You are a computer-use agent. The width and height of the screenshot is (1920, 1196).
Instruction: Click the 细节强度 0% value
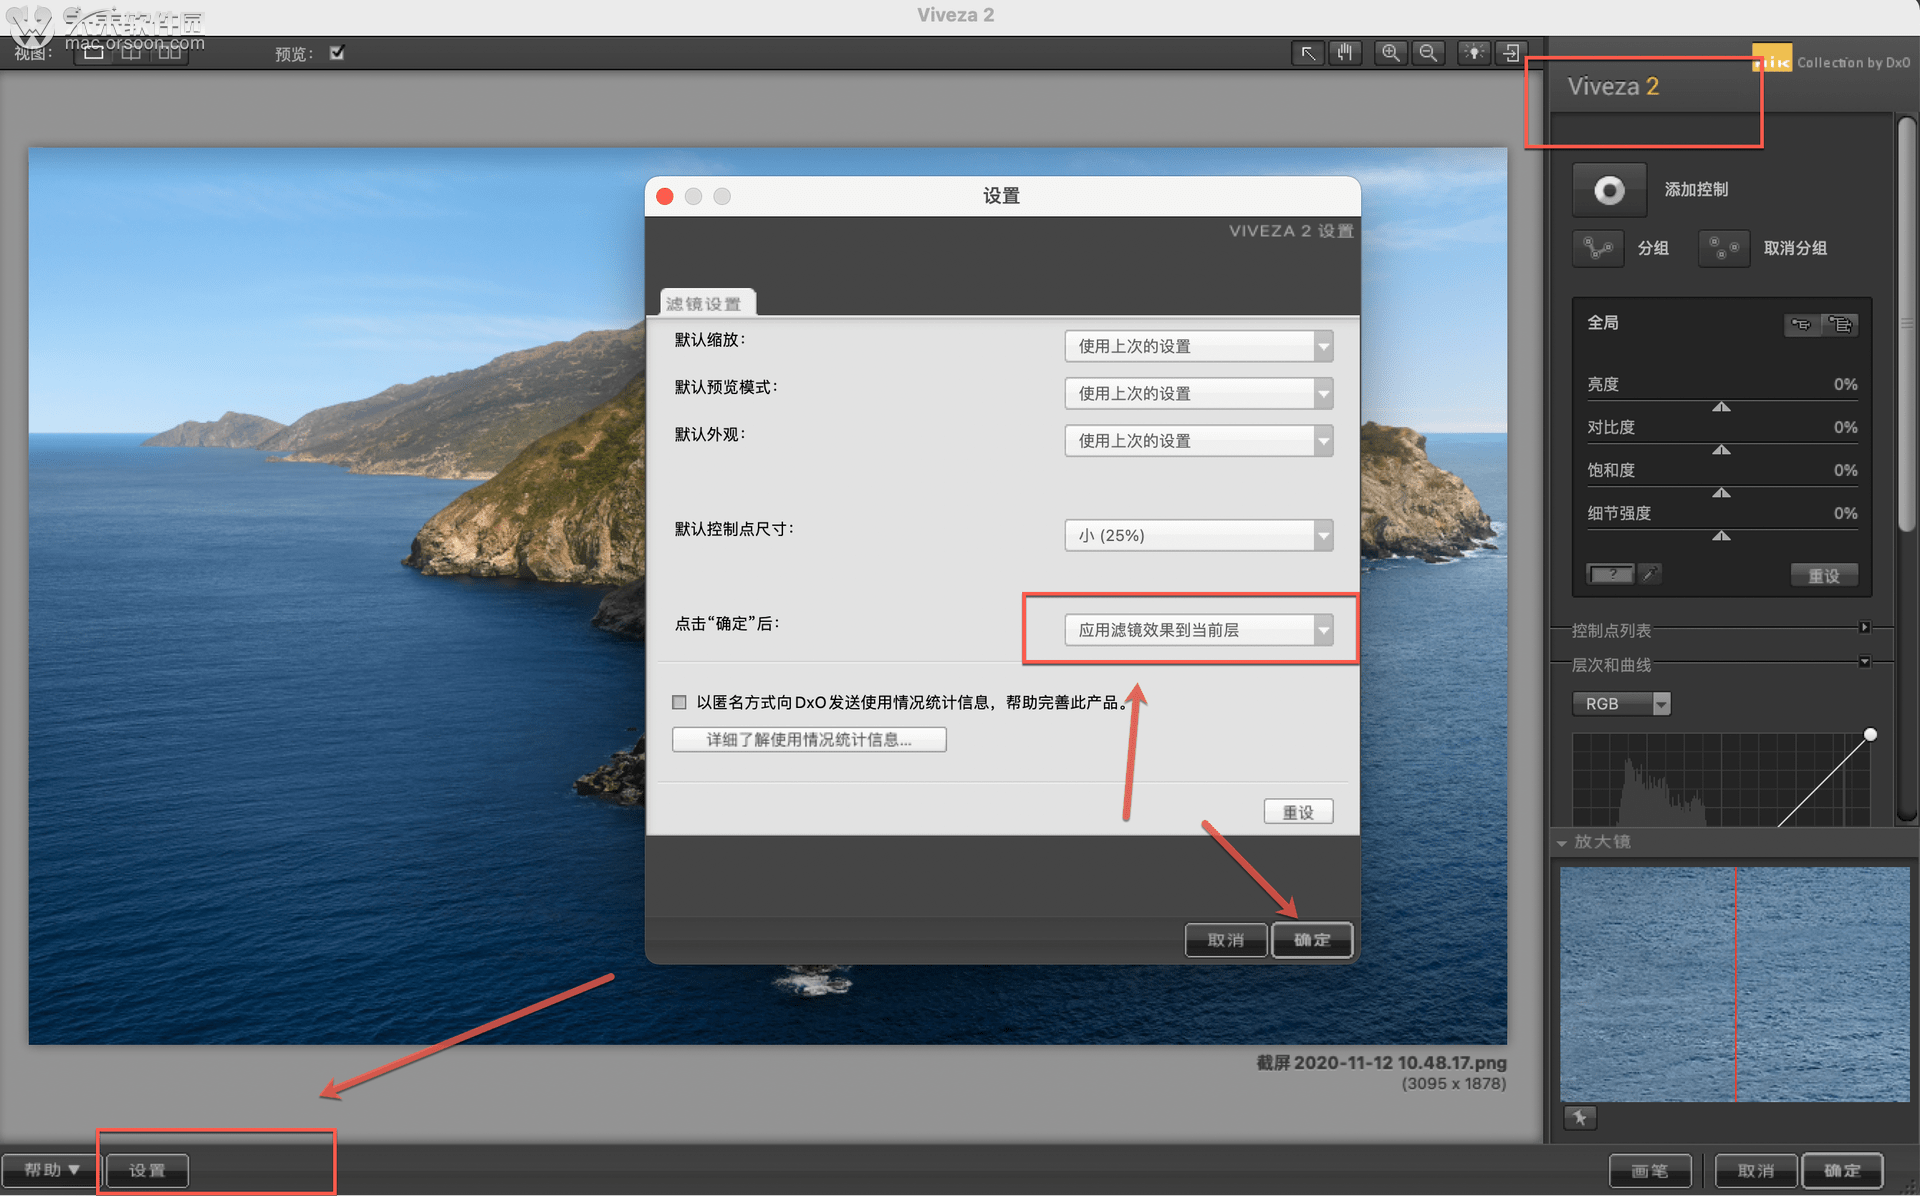[1845, 513]
